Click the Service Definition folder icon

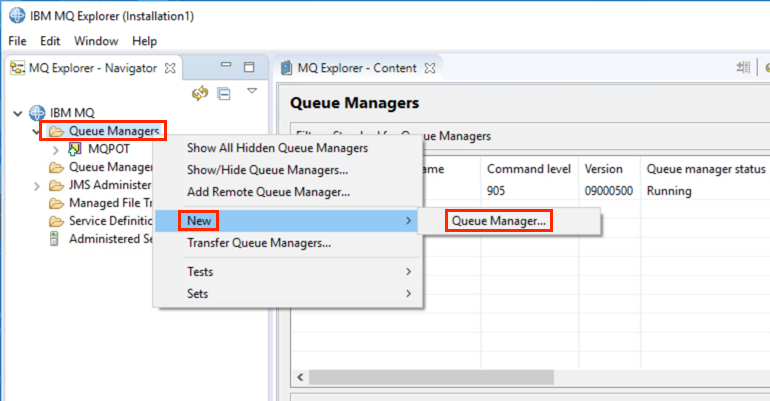tap(56, 221)
